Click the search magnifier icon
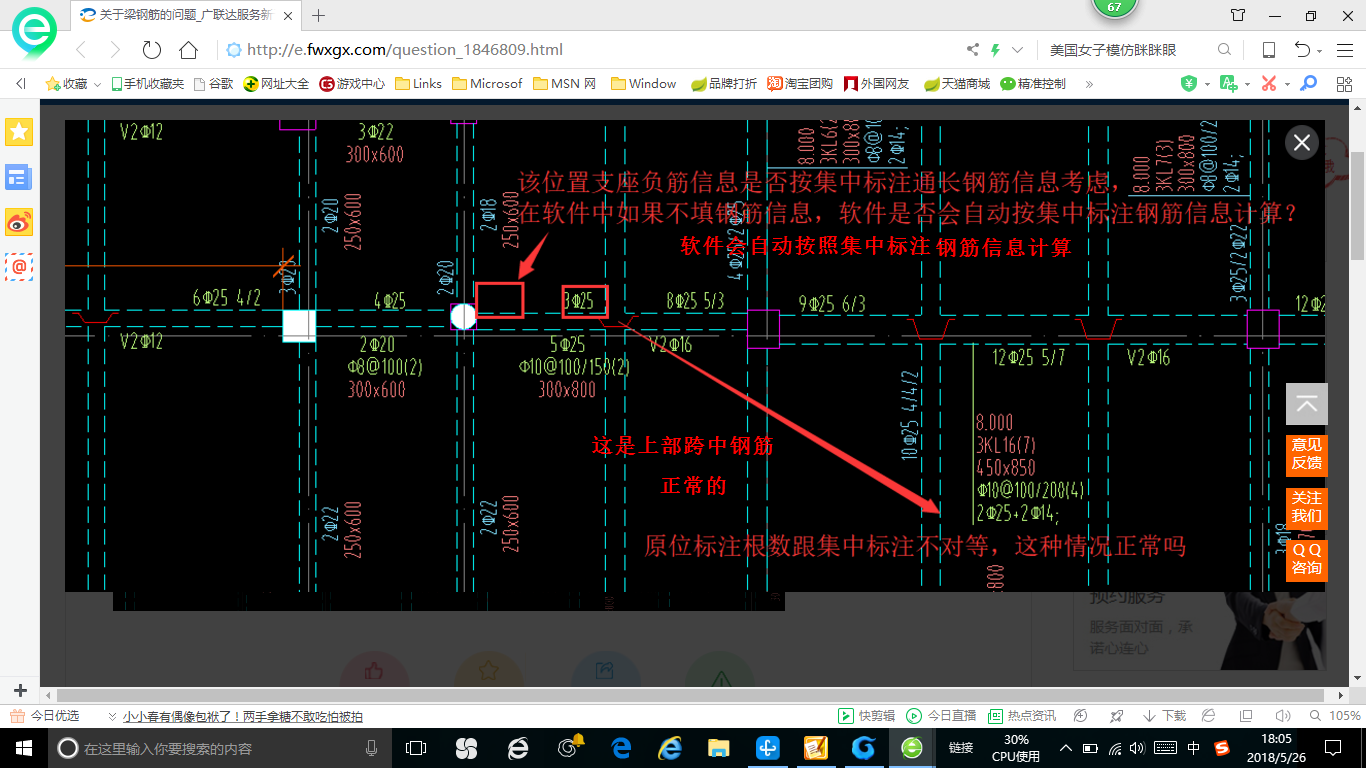 1224,50
